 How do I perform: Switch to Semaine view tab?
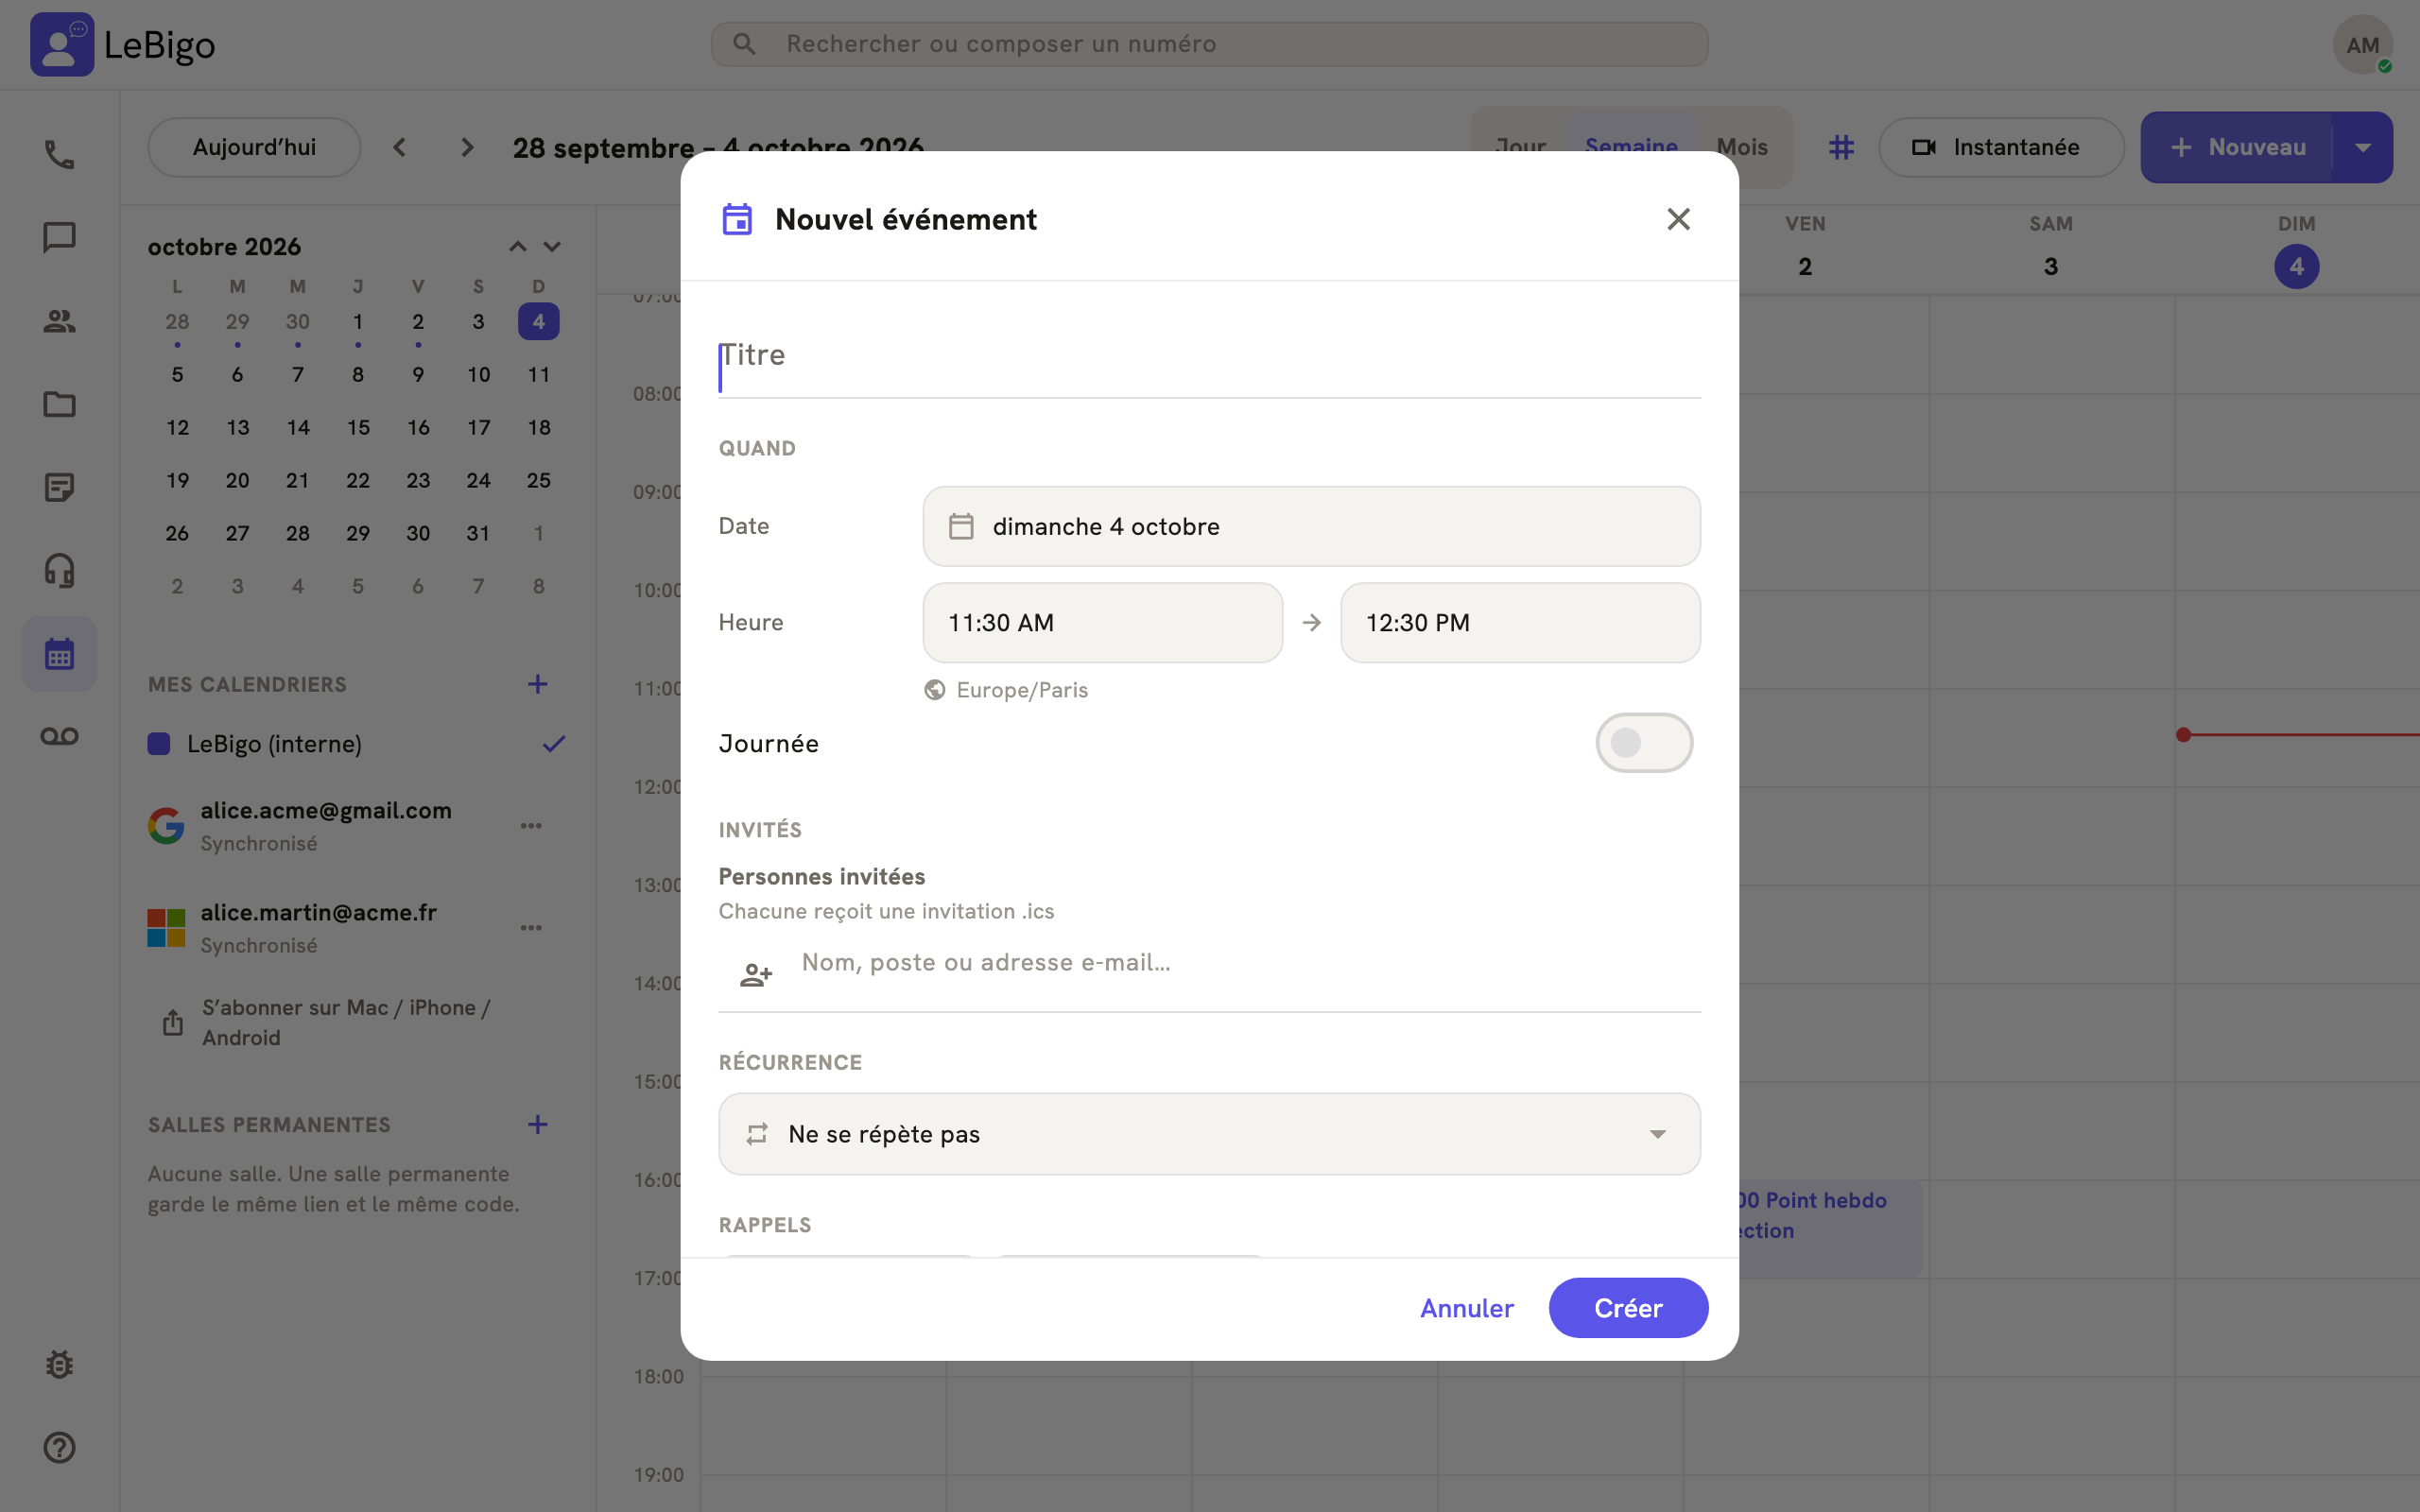(1631, 147)
